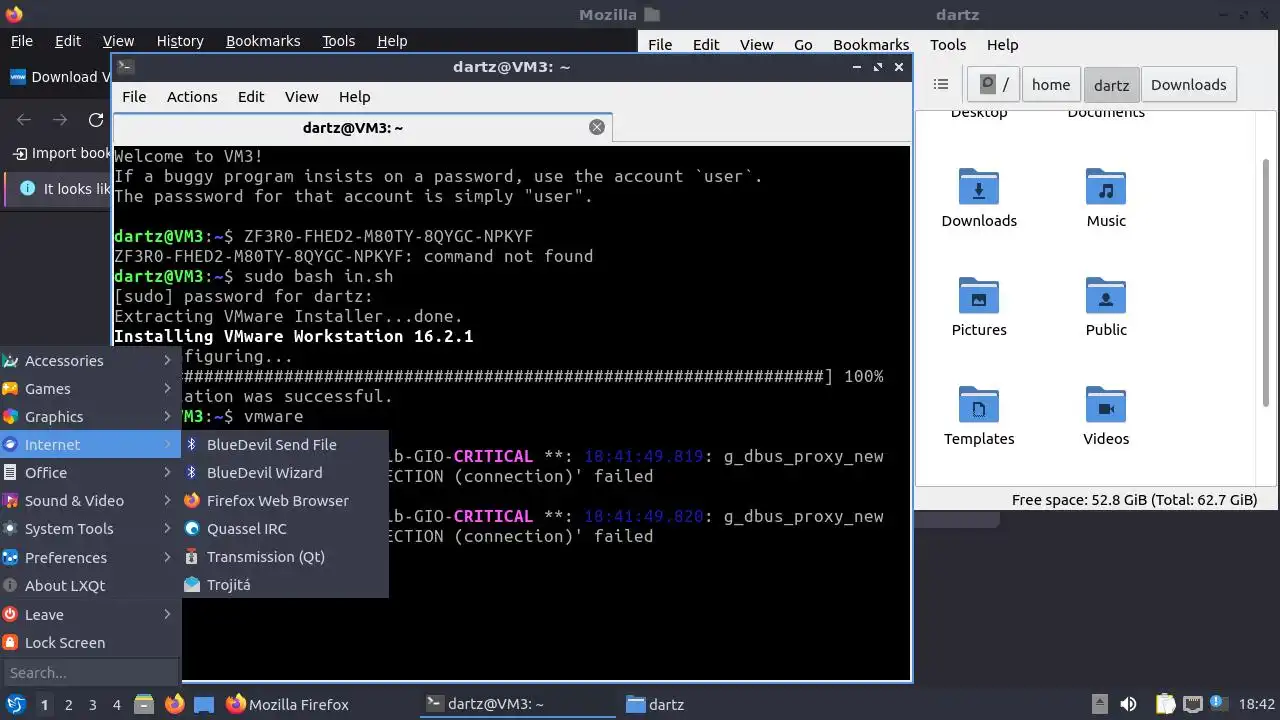This screenshot has height=720, width=1280.
Task: Click the network status tray icon
Action: coord(1192,704)
